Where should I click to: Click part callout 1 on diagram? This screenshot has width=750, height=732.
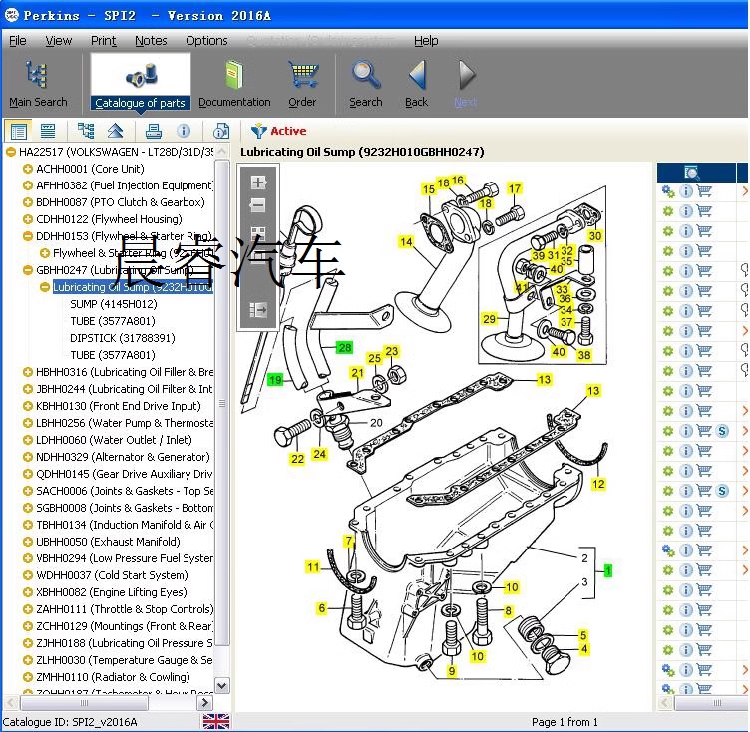click(x=607, y=570)
